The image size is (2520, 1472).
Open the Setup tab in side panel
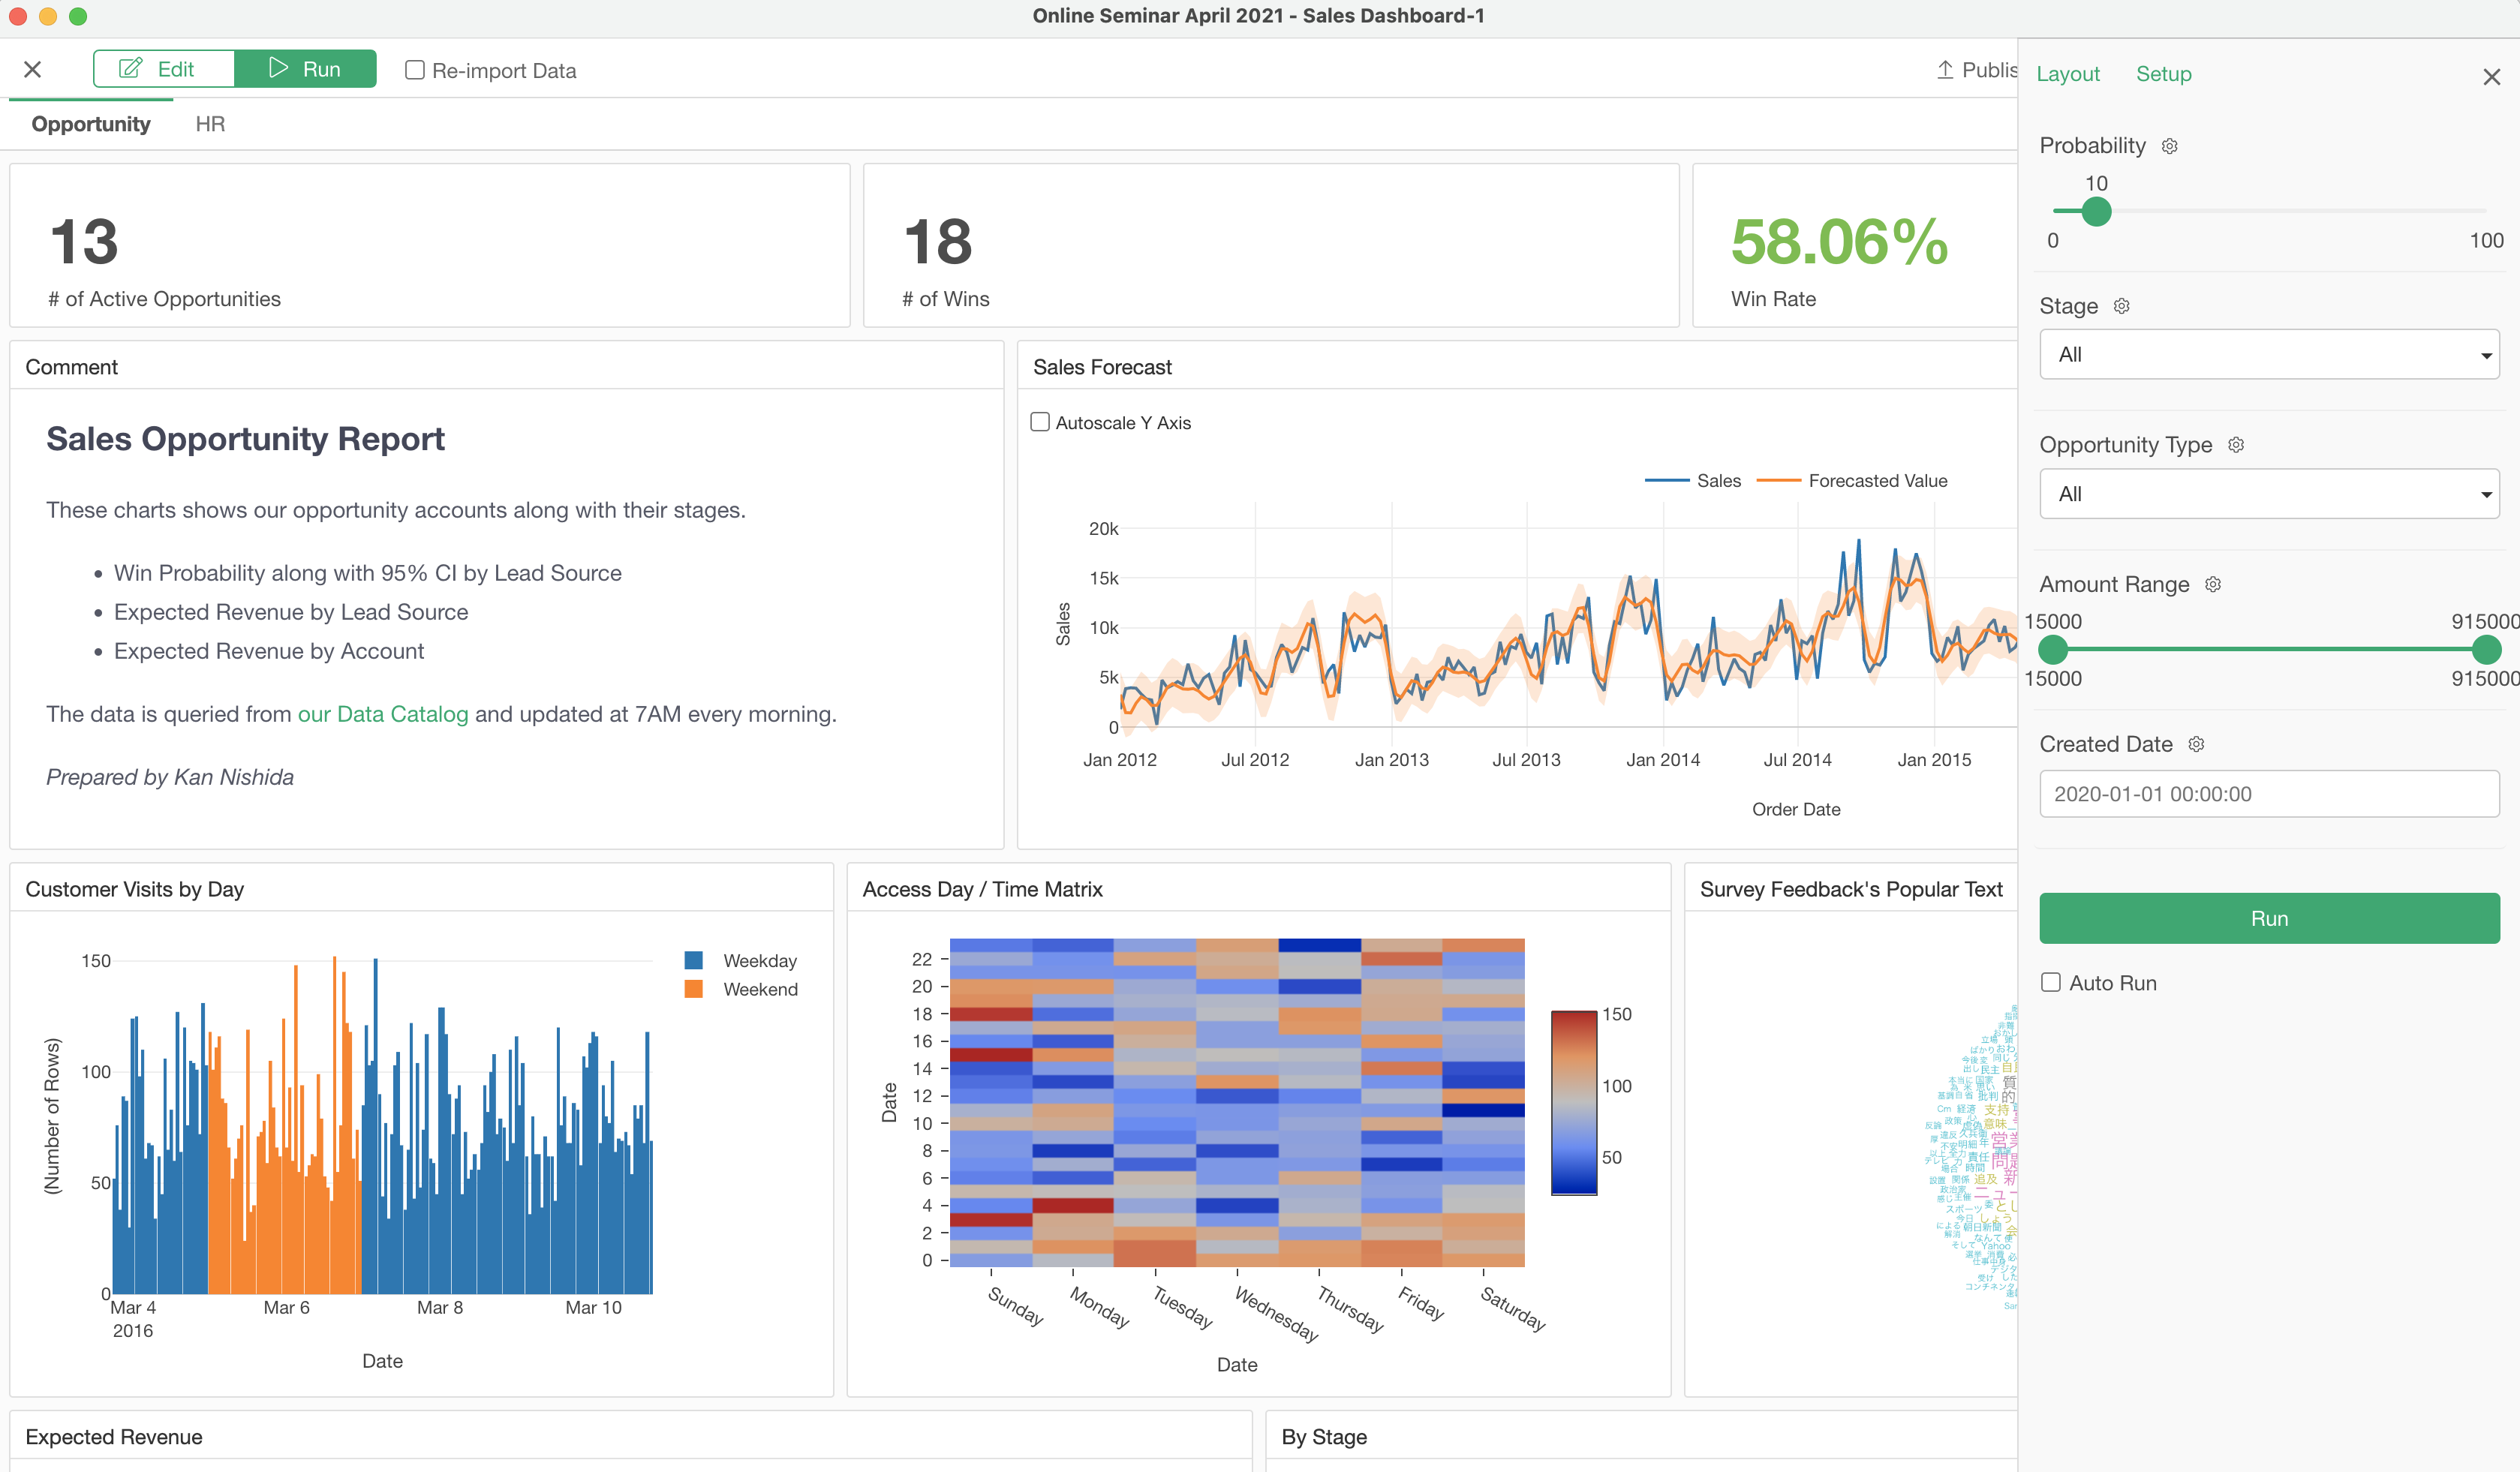coord(2163,74)
